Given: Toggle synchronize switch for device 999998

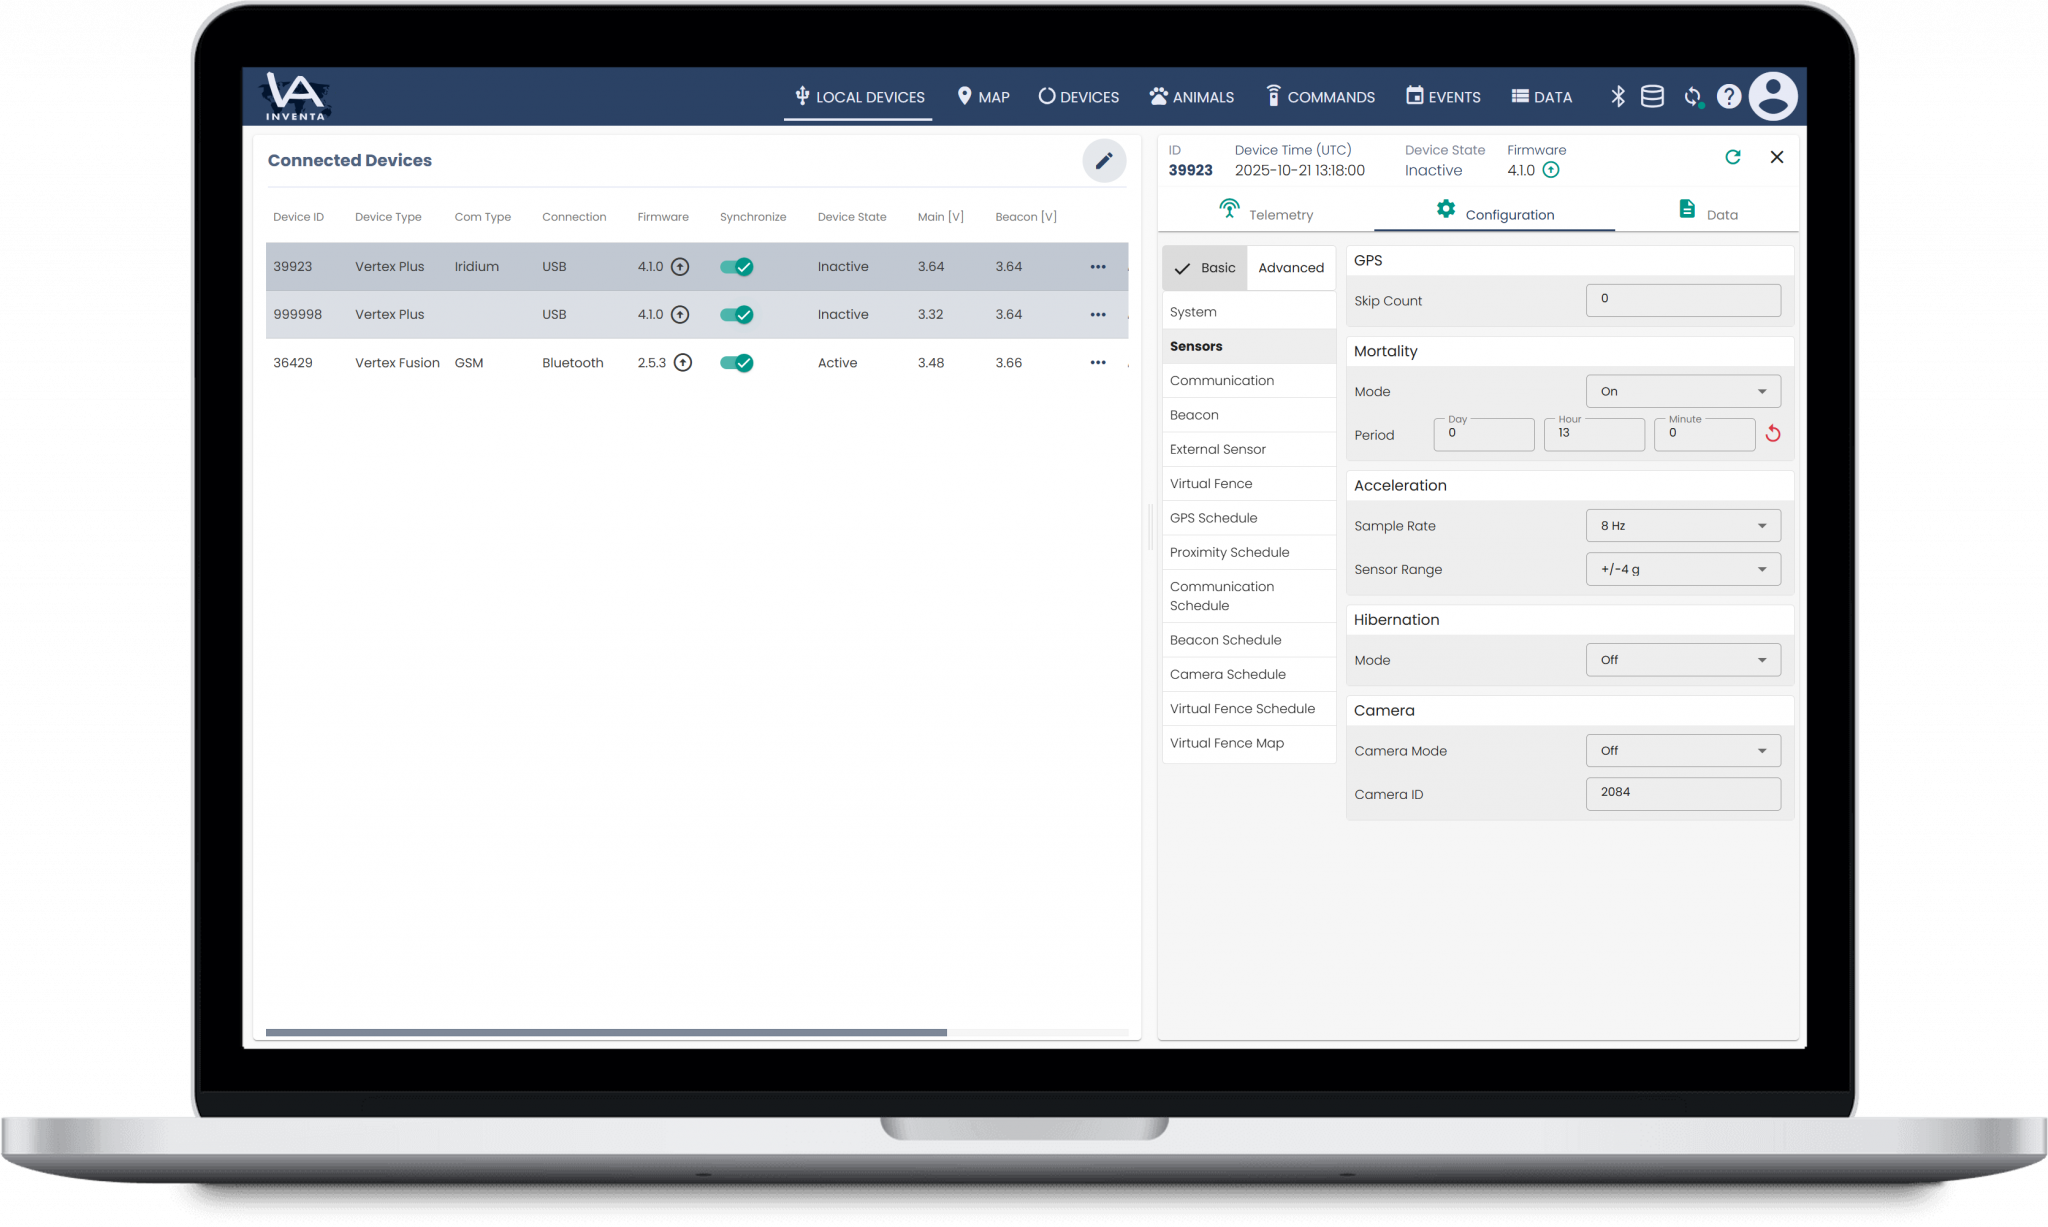Looking at the screenshot, I should coord(737,315).
